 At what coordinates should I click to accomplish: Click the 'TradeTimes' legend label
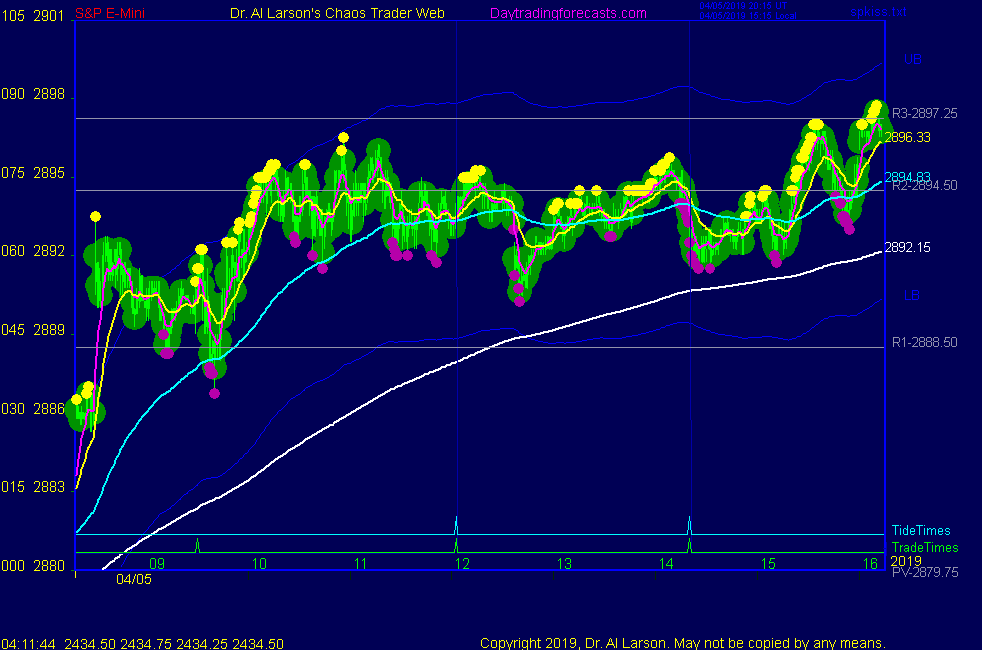pos(924,547)
